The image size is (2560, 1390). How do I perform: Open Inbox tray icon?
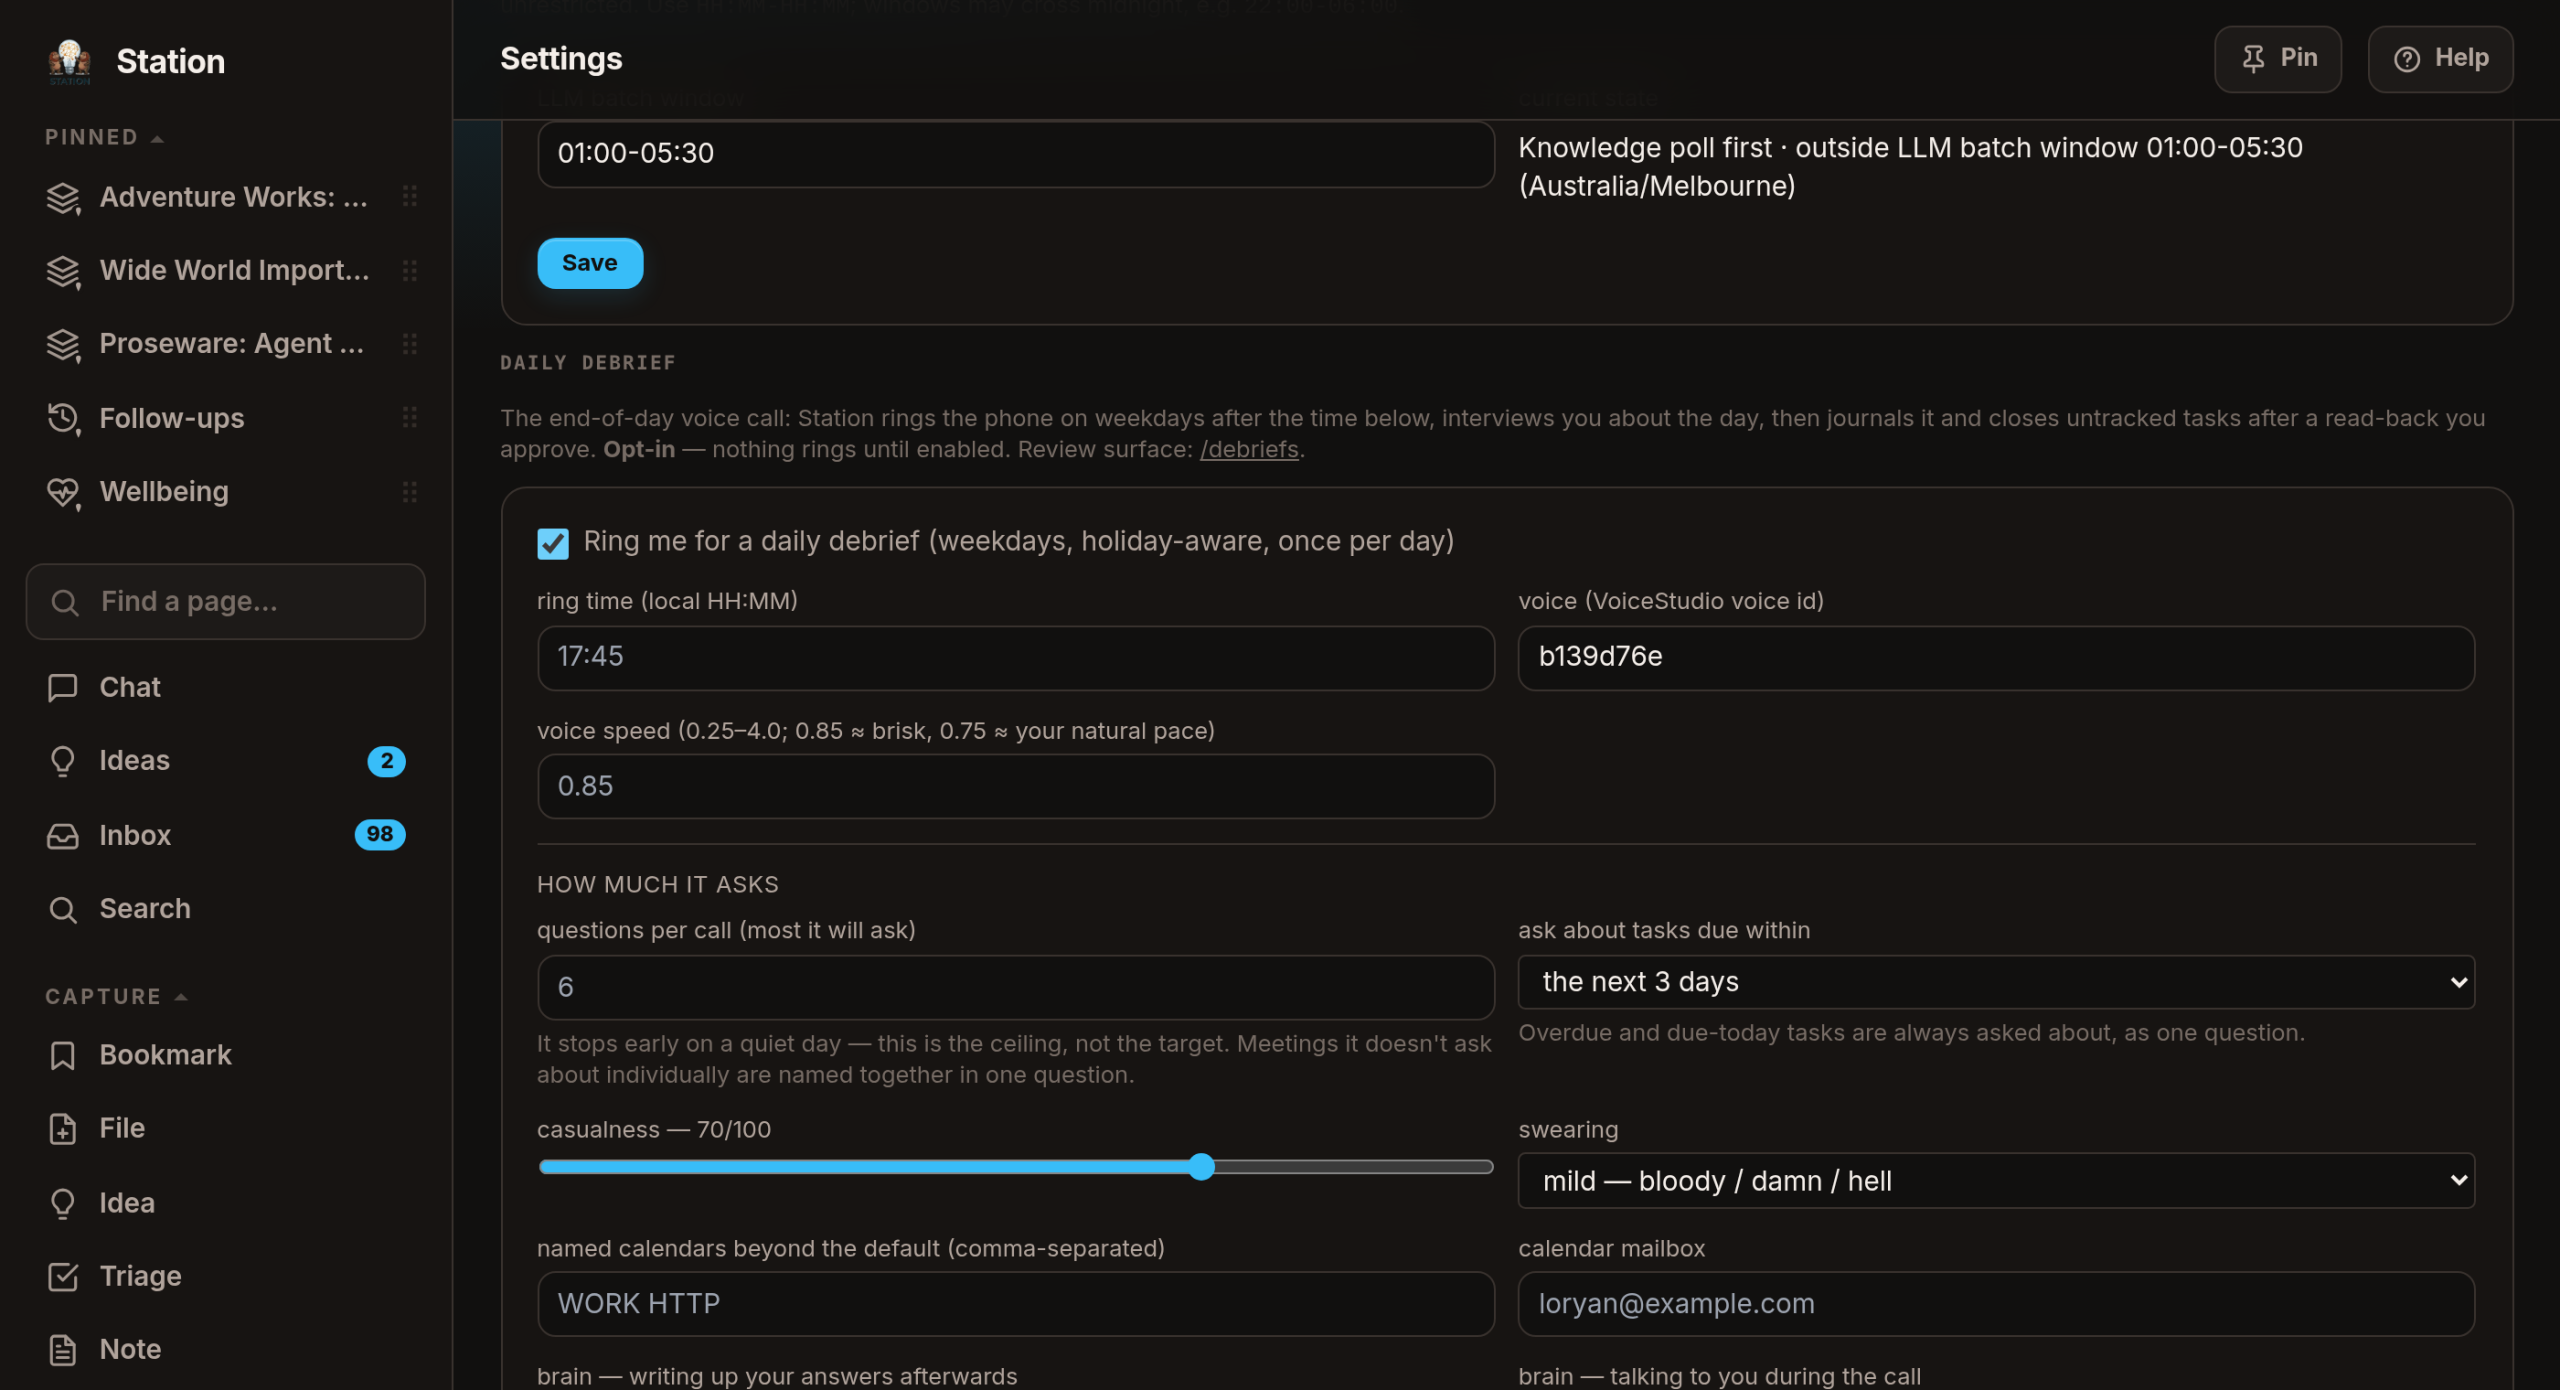coord(63,836)
